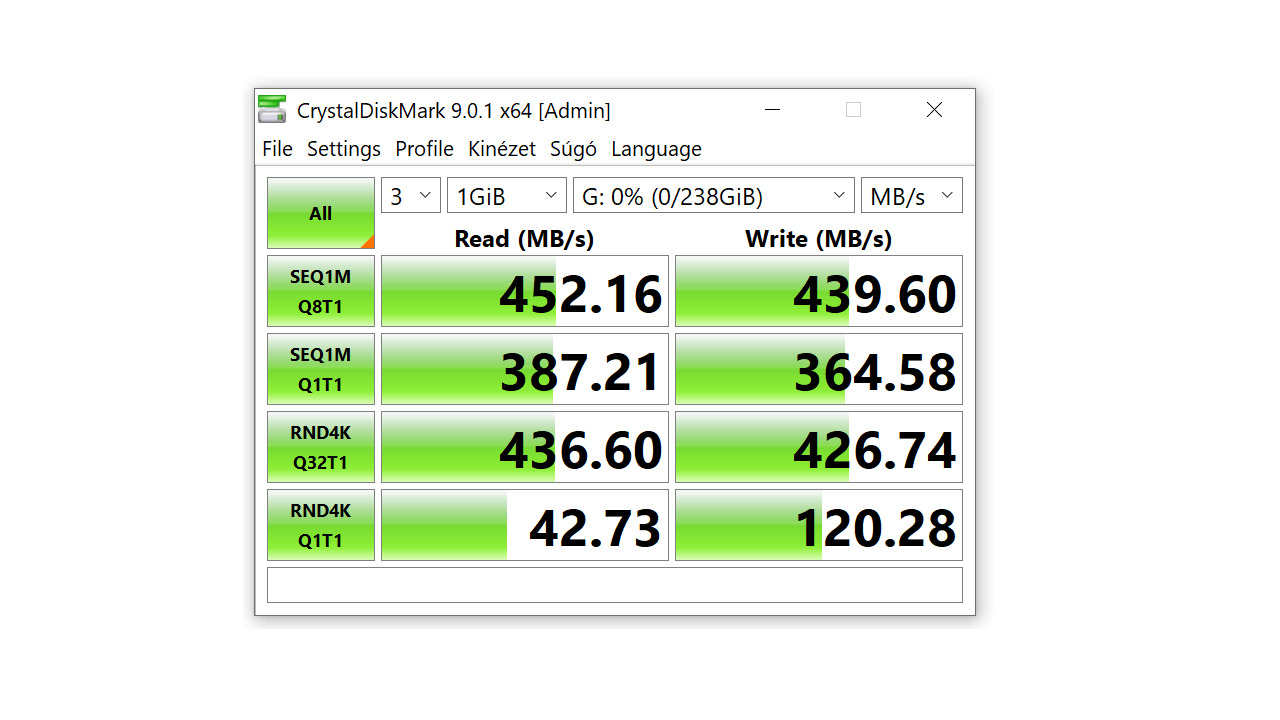Minimize the CrystalDiskMark window
Image resolution: width=1280 pixels, height=720 pixels.
click(x=772, y=110)
